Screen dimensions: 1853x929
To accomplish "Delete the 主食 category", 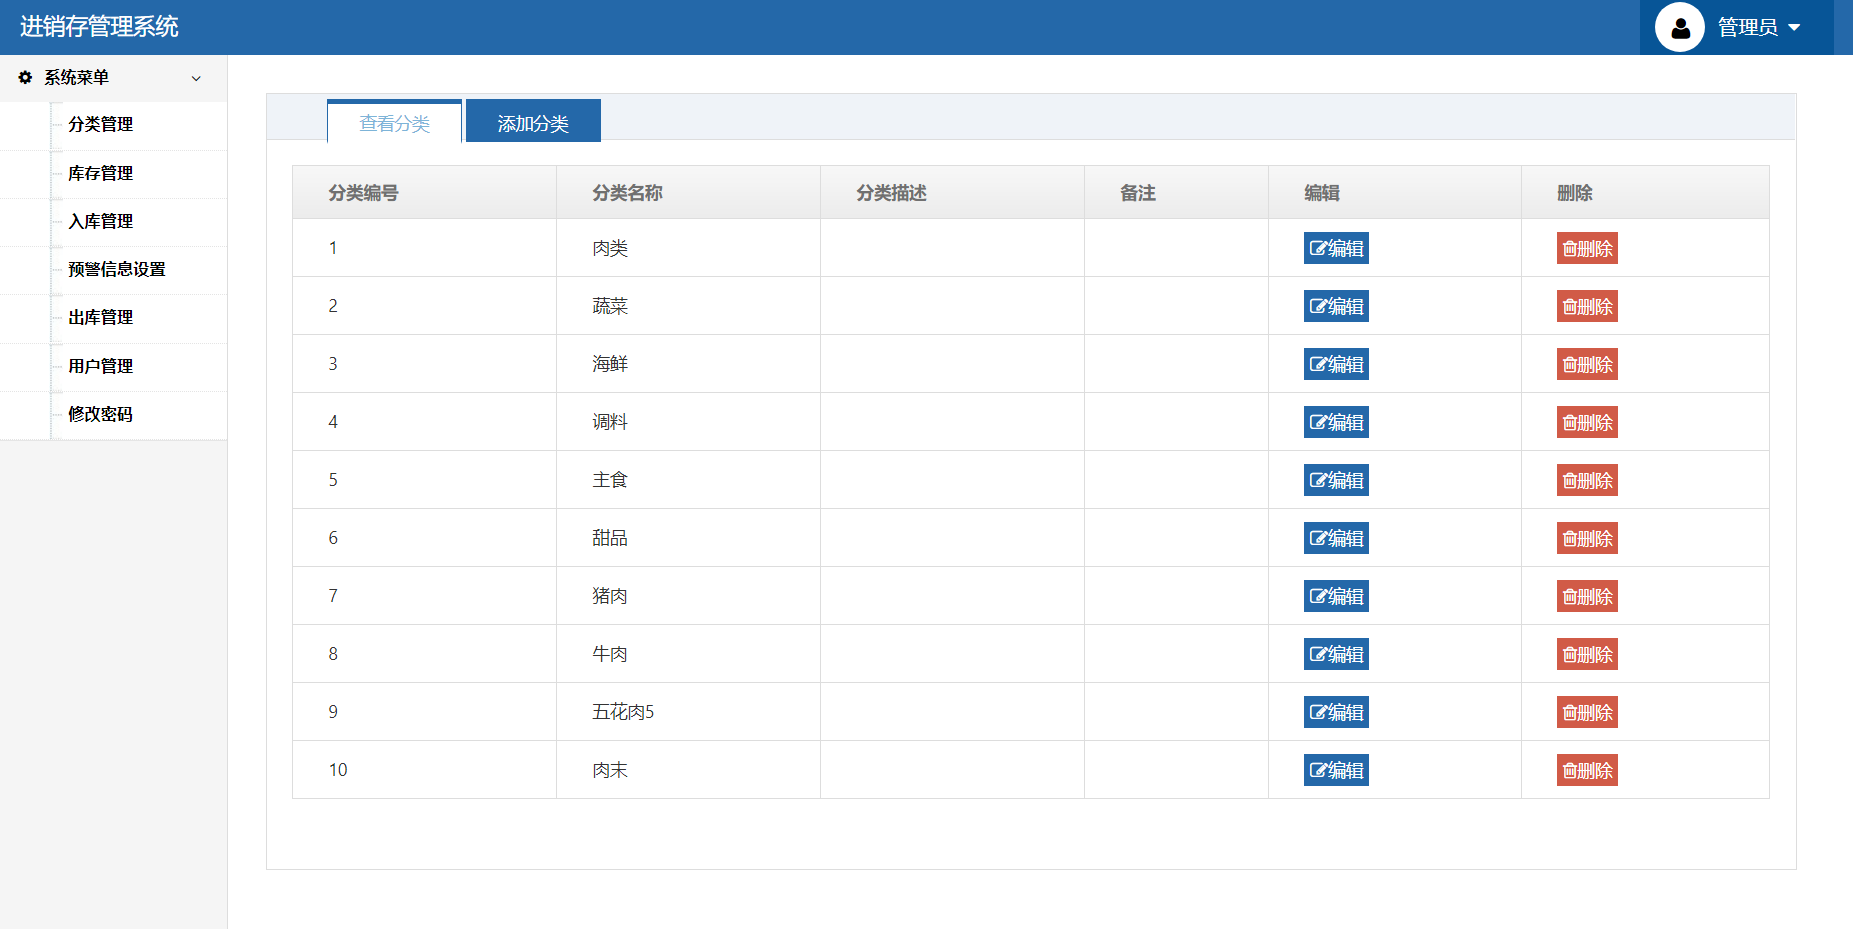I will coord(1587,480).
